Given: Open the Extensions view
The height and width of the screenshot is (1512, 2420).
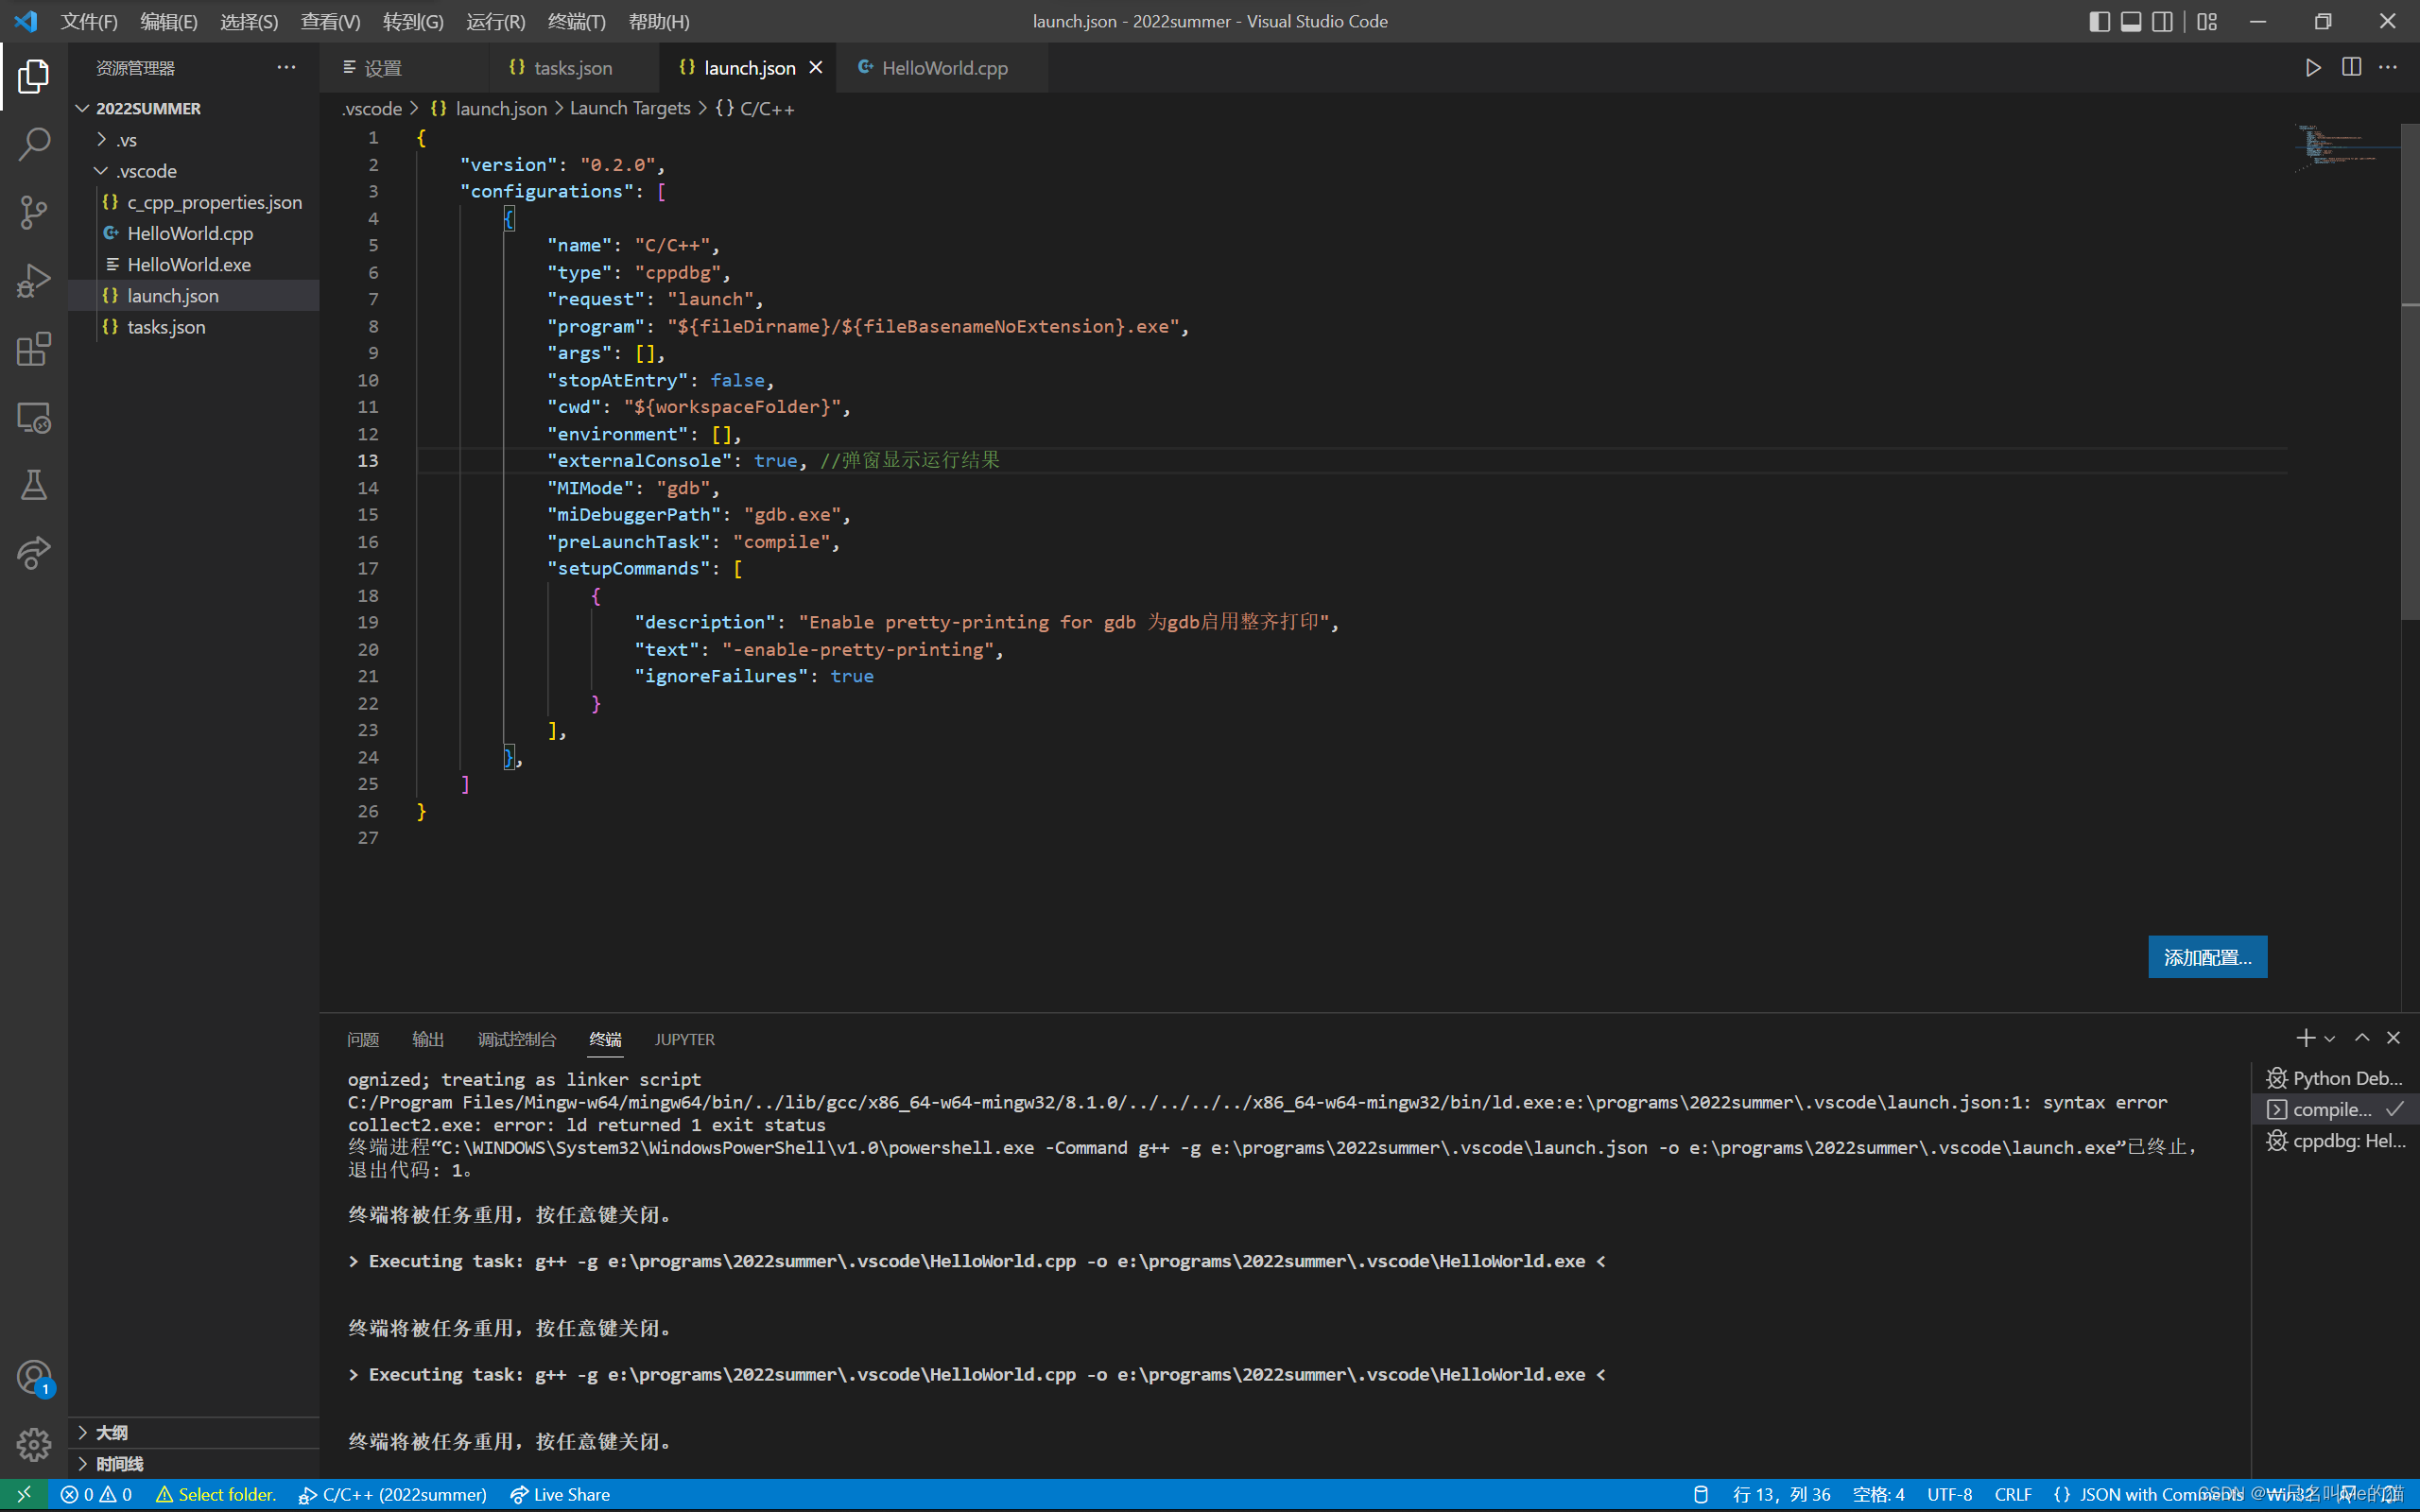Looking at the screenshot, I should click(x=33, y=349).
